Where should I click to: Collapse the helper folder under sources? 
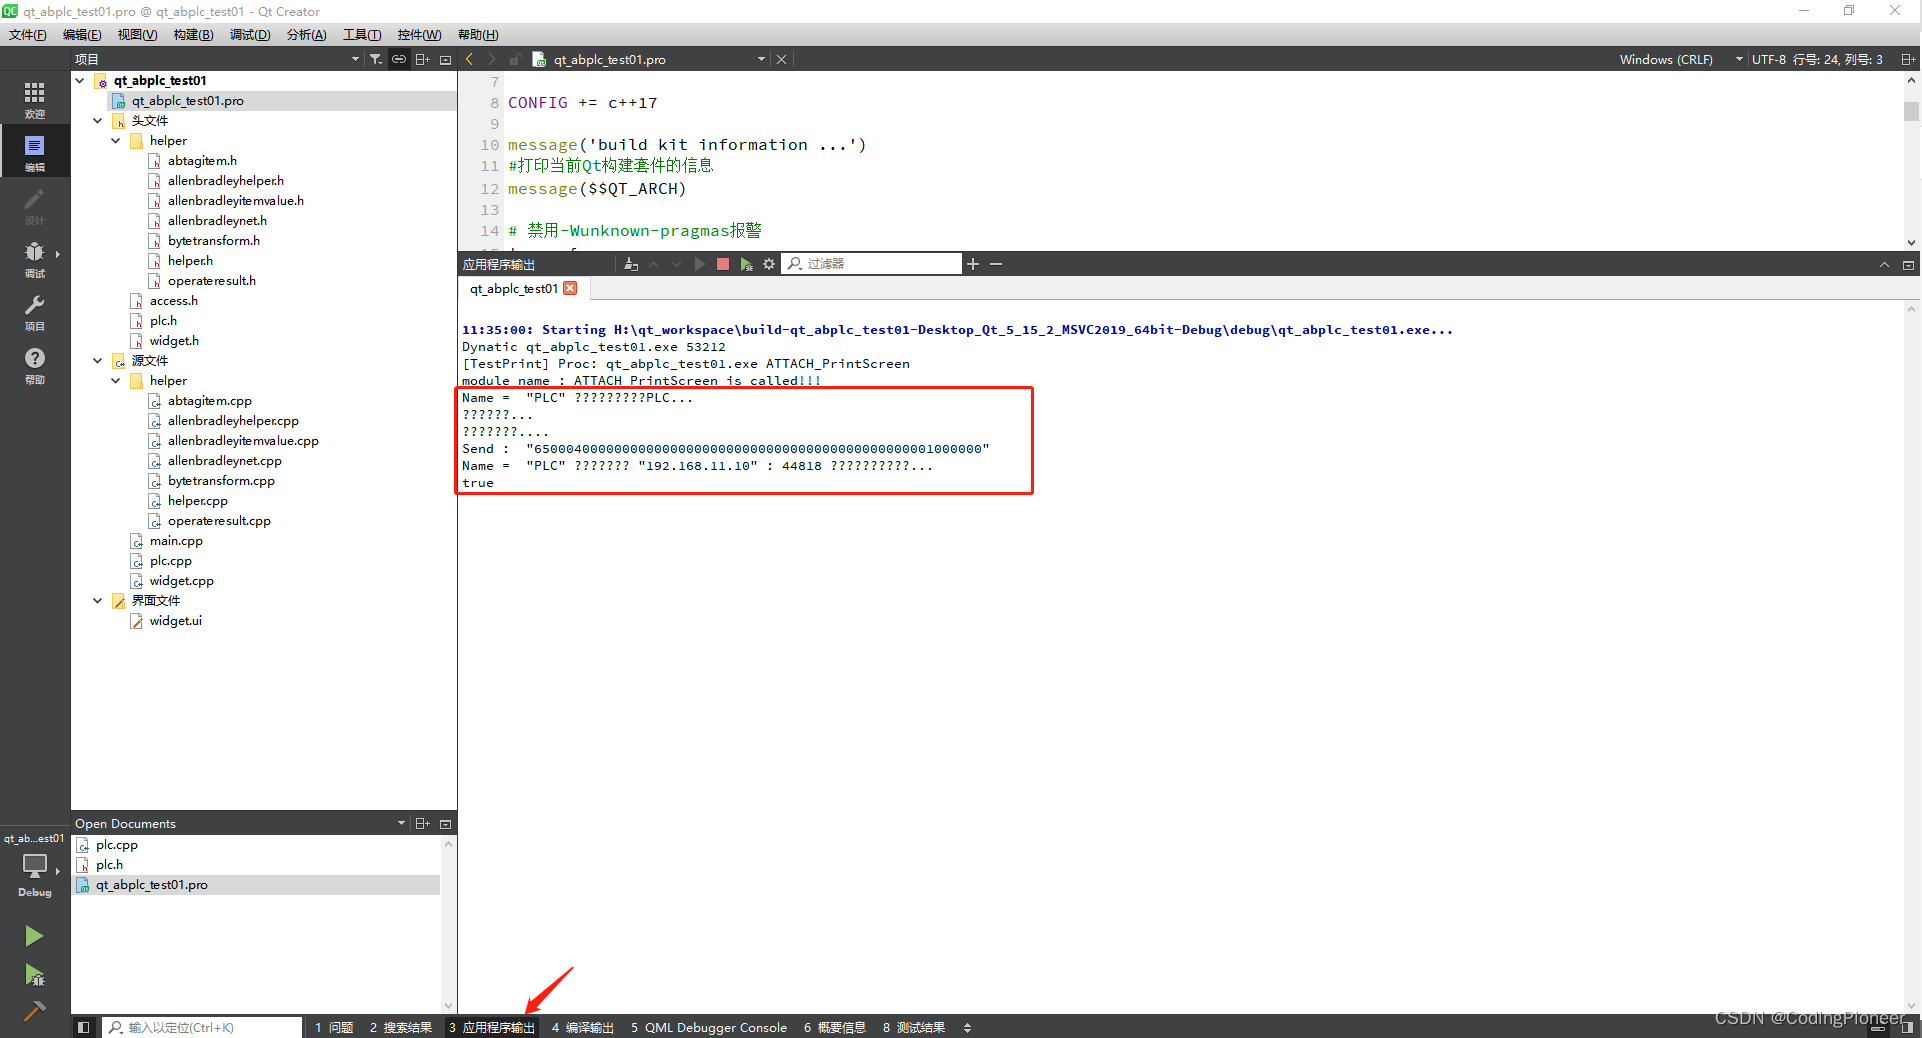116,380
